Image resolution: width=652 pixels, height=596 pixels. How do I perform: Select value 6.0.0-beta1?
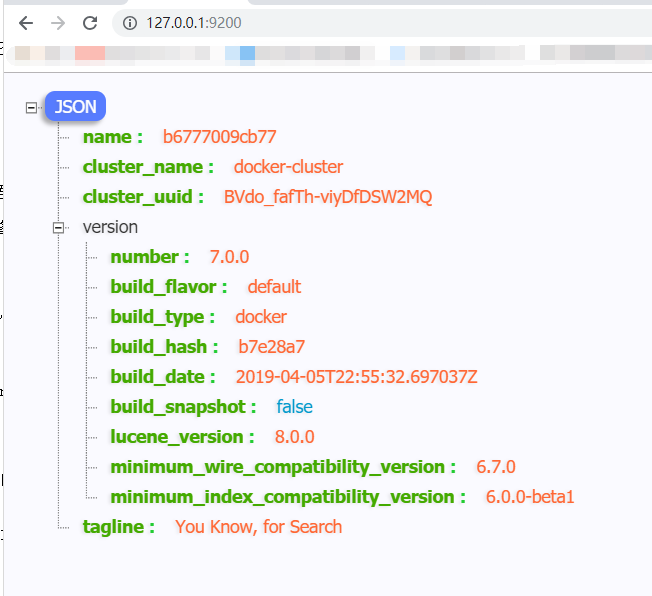point(530,497)
